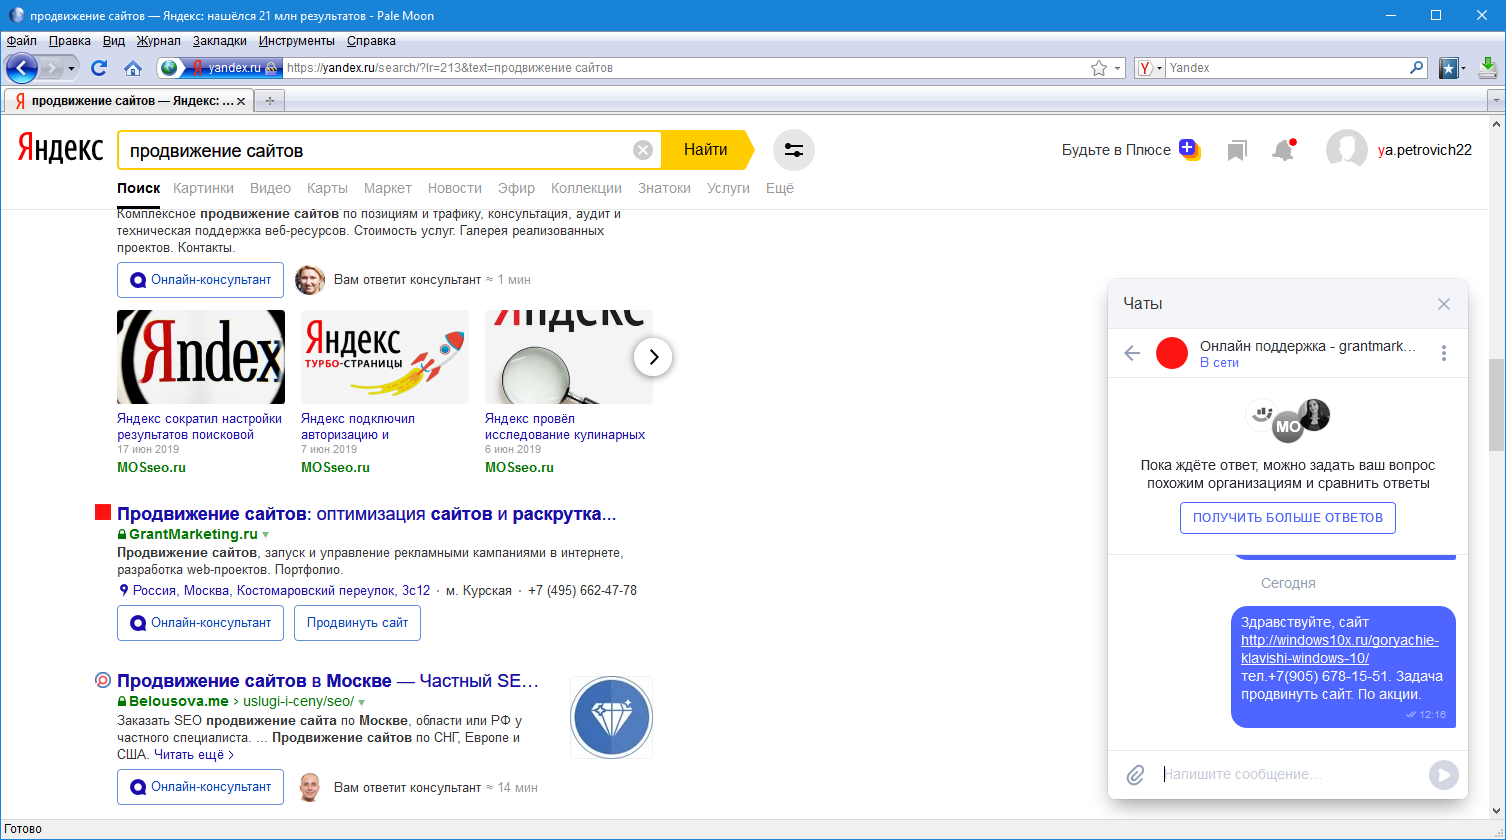Viewport: 1506px width, 840px height.
Task: Click the magnifier in the Yandex search bar
Action: pos(1416,68)
